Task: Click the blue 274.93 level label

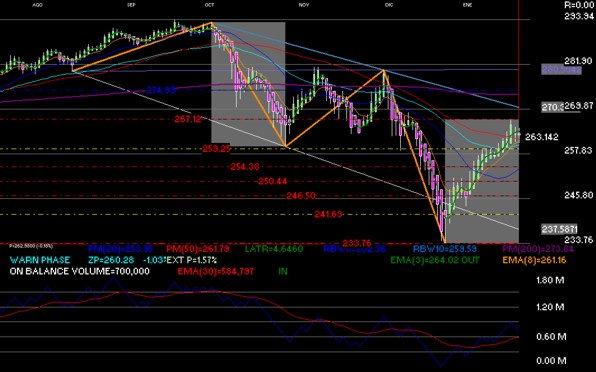Action: [161, 90]
